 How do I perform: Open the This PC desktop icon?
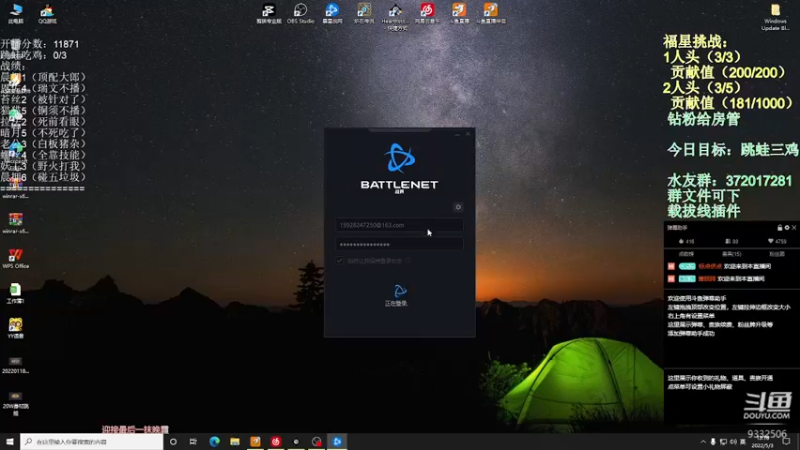(16, 13)
